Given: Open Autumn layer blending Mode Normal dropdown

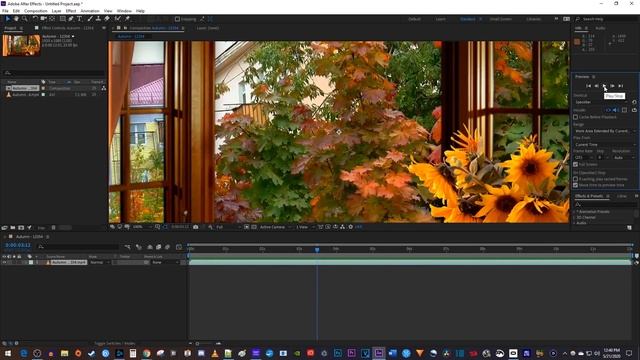Looking at the screenshot, I should 99,262.
